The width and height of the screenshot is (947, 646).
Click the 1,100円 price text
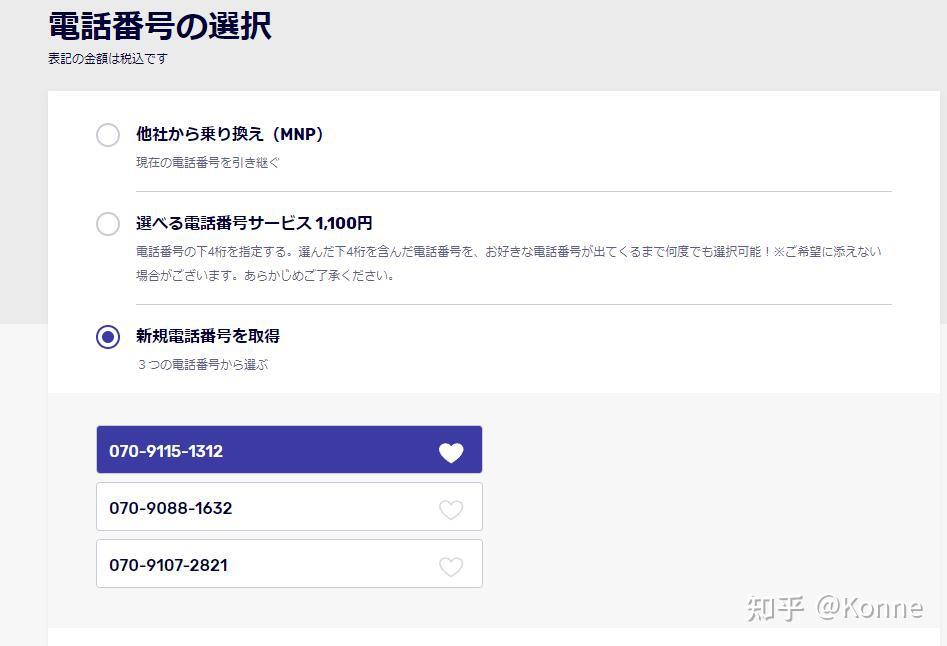tap(344, 223)
